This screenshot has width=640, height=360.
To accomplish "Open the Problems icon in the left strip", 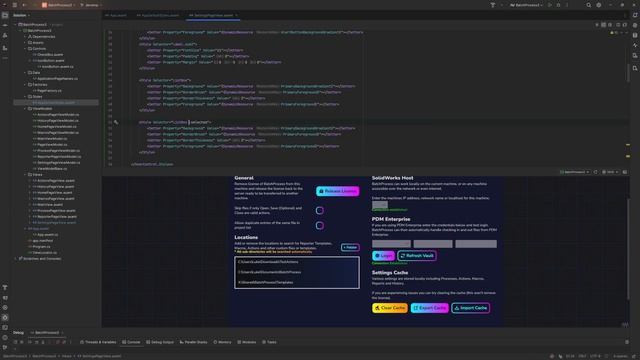I will pos(5,338).
